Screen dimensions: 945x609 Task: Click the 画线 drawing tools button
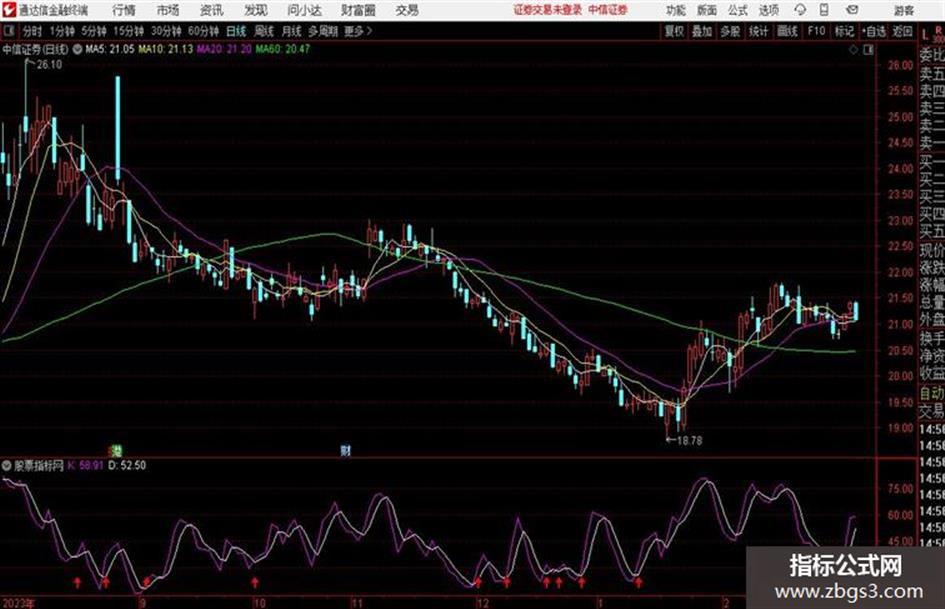(x=788, y=31)
